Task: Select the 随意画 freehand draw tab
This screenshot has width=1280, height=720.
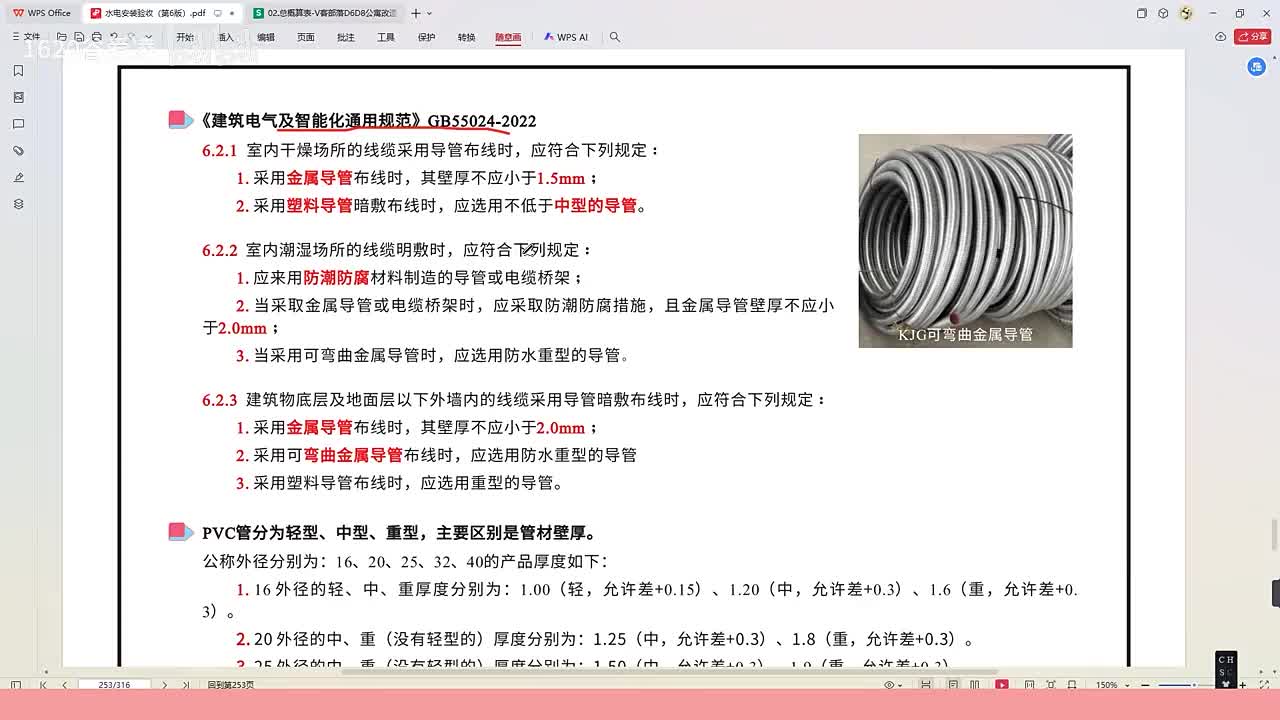Action: tap(508, 37)
